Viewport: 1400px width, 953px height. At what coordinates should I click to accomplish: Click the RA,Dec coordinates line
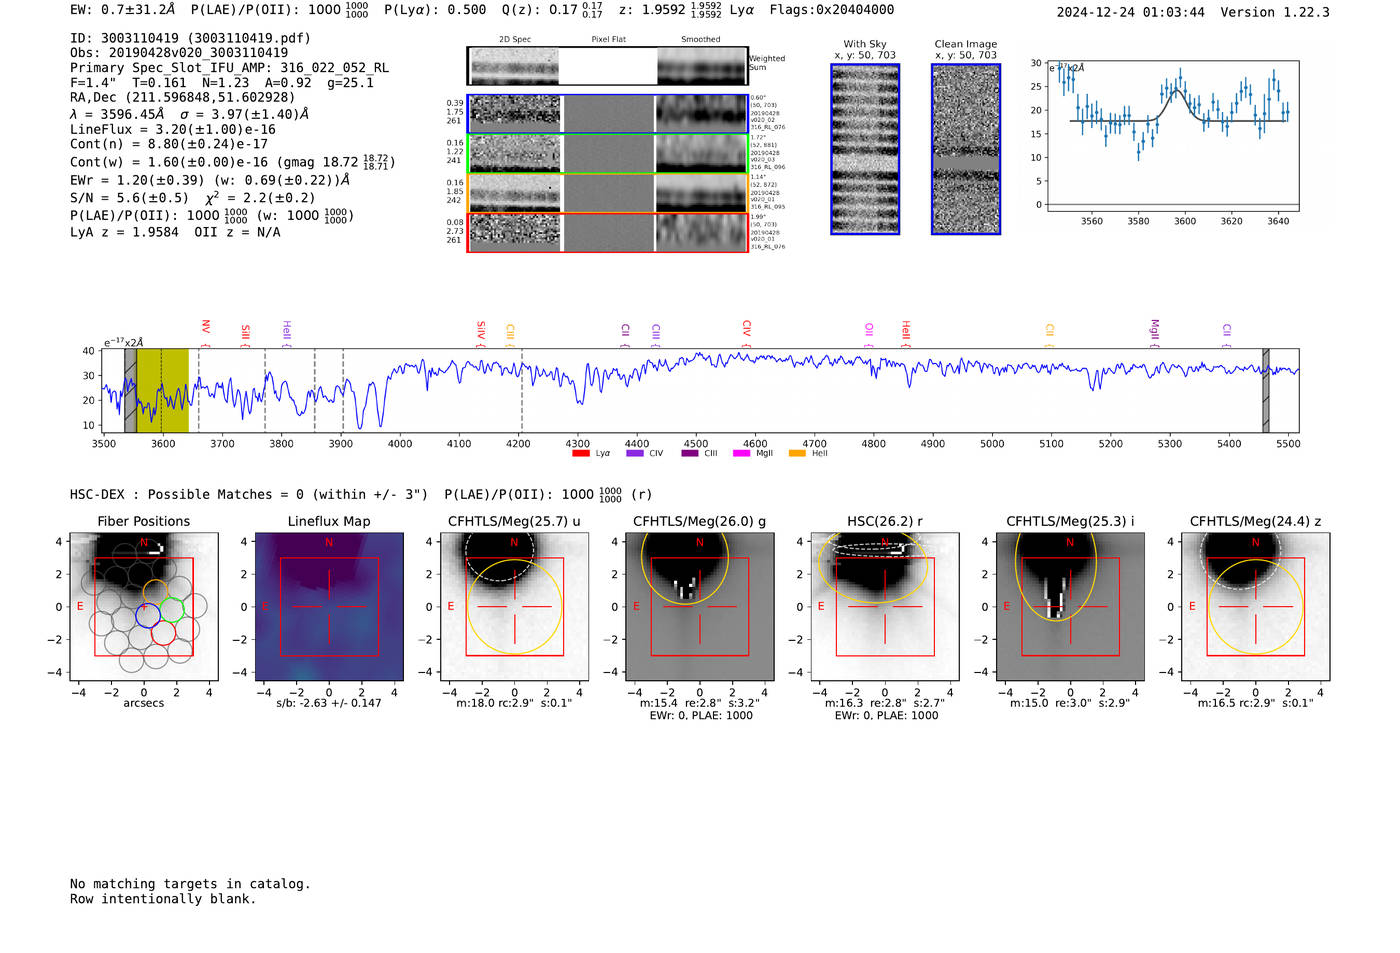(182, 98)
